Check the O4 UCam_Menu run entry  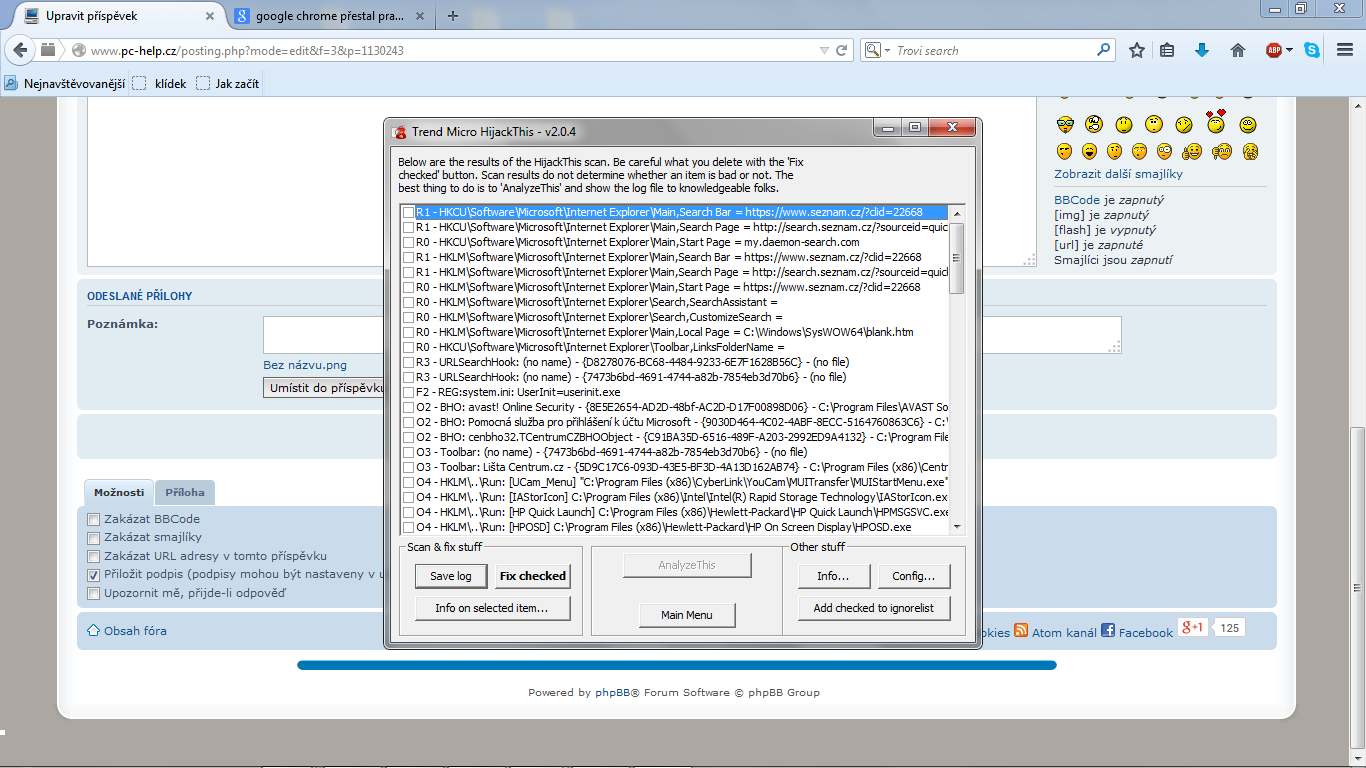(408, 482)
